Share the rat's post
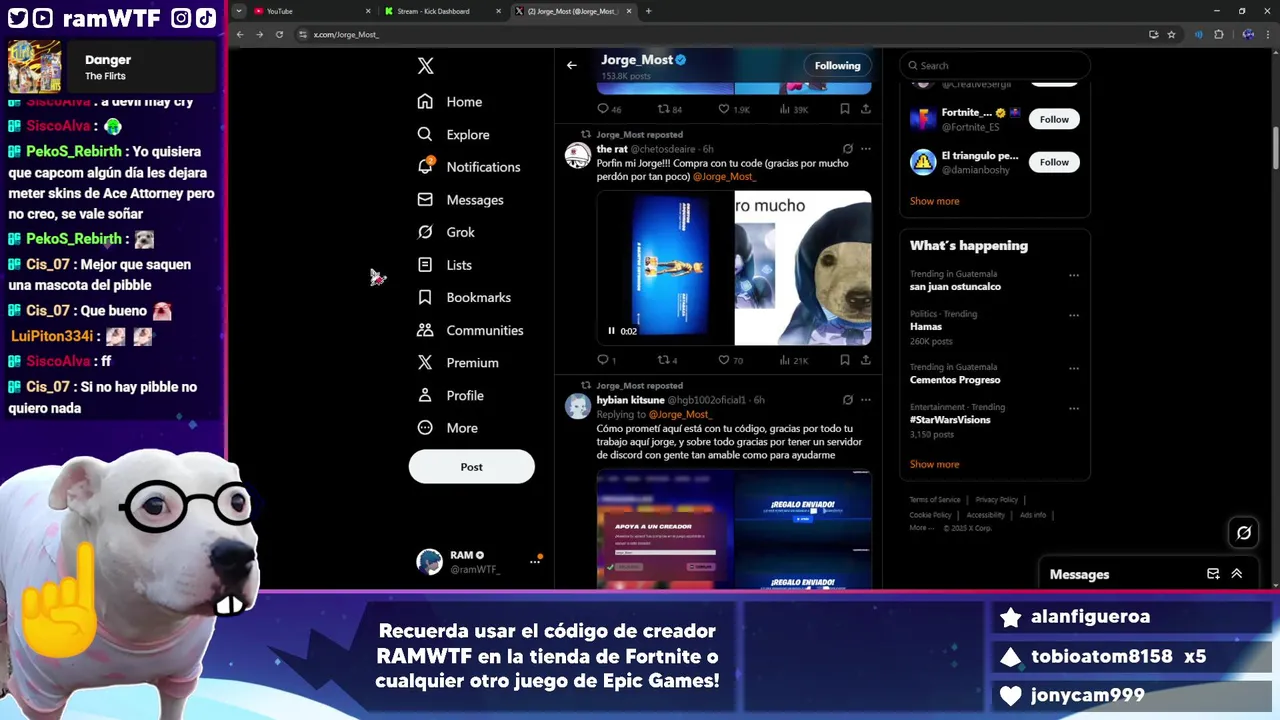 [865, 360]
